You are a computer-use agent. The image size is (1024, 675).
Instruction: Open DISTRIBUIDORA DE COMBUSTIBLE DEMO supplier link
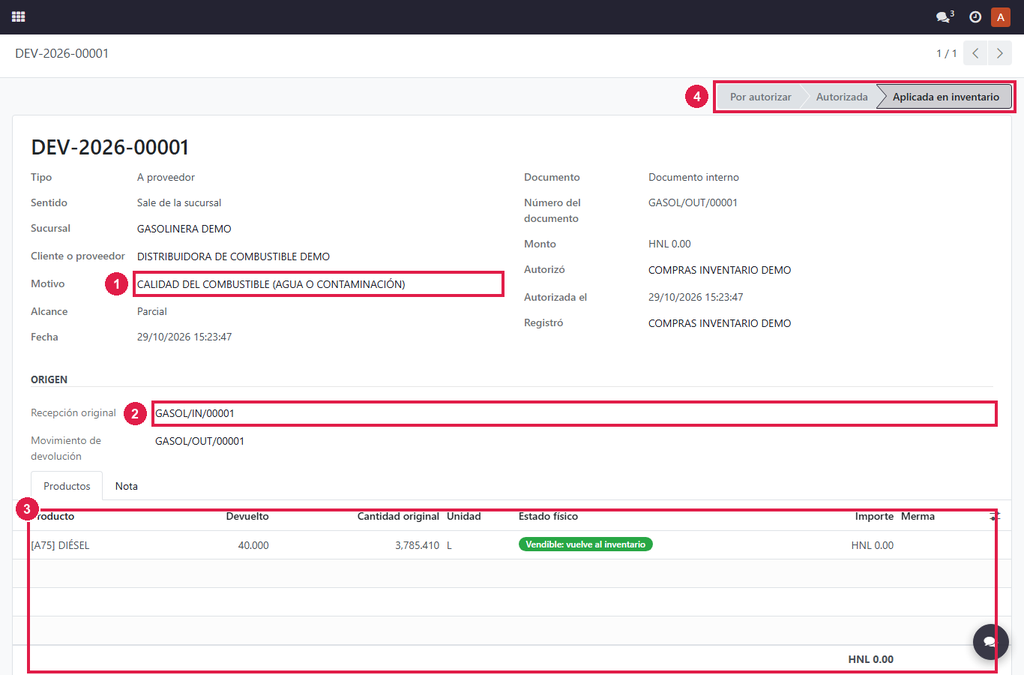point(233,257)
